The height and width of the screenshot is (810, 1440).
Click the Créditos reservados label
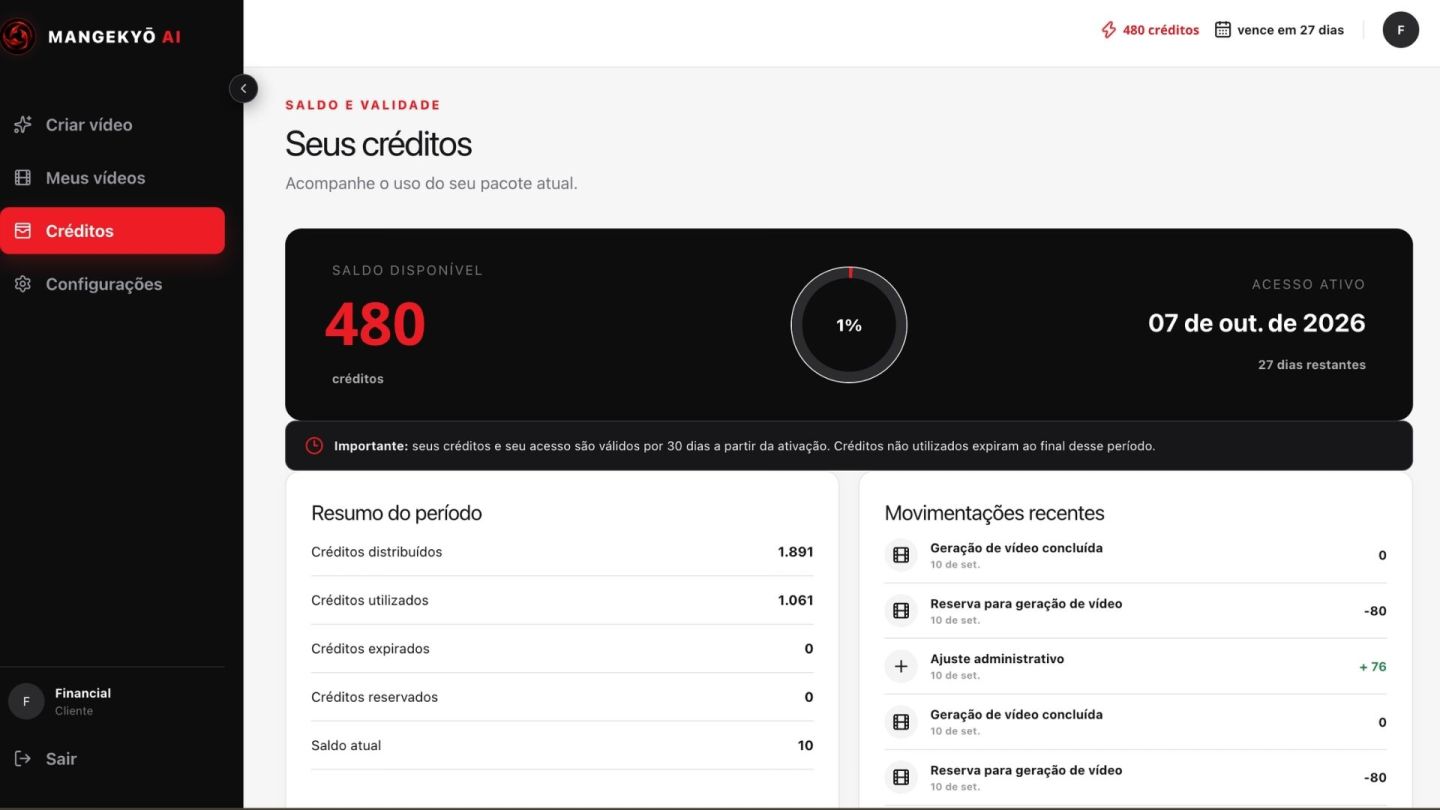pos(374,697)
